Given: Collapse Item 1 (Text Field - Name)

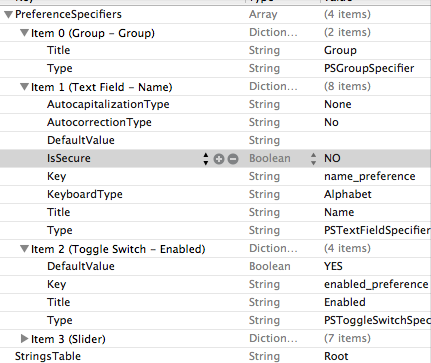Looking at the screenshot, I should click(24, 87).
